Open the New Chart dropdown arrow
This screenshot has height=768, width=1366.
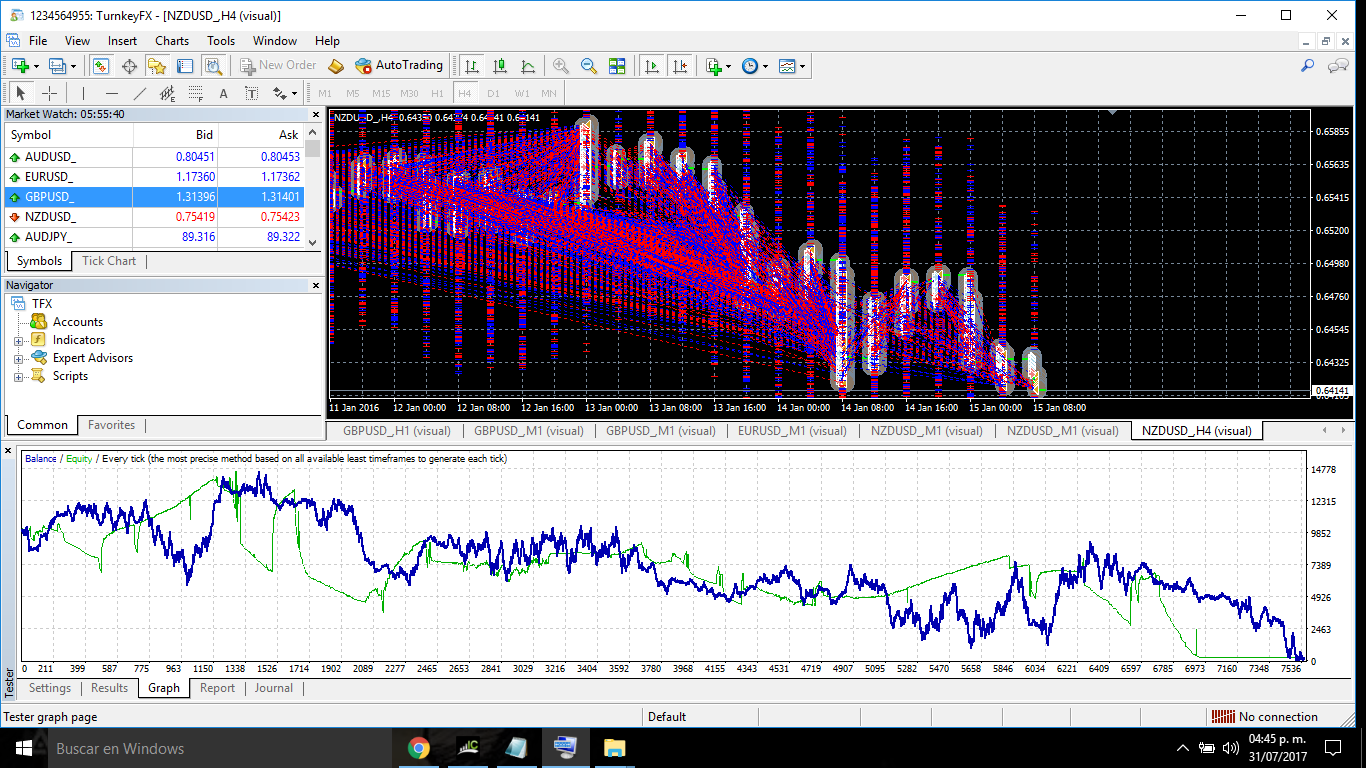pos(36,66)
